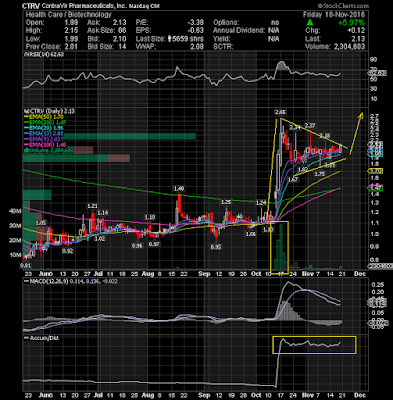Click the CTRV (Daily) chart legend title
This screenshot has height=400, width=393.
[49, 111]
